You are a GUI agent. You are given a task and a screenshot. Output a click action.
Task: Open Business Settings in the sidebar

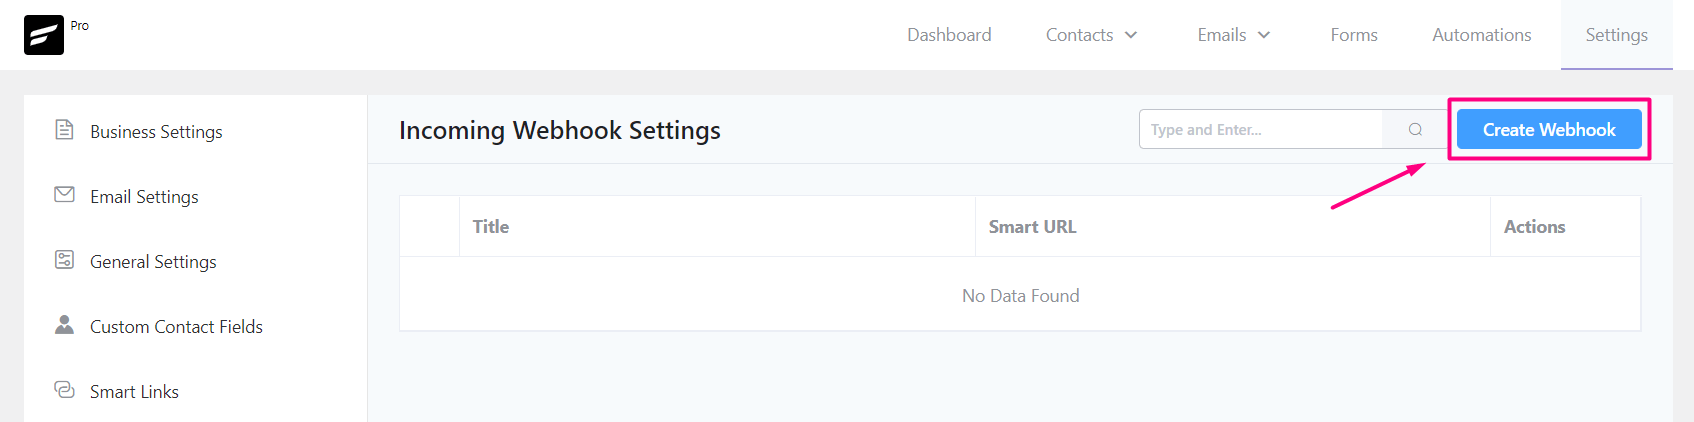[156, 131]
